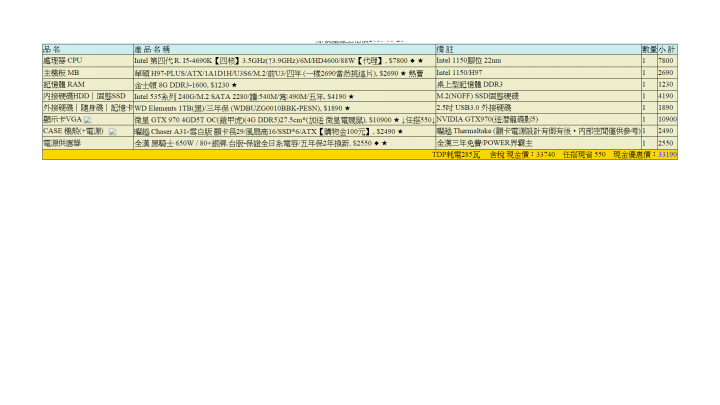
Task: Click the 2.5吋 USB3.0 外接硬碟 remark
Action: click(x=474, y=108)
